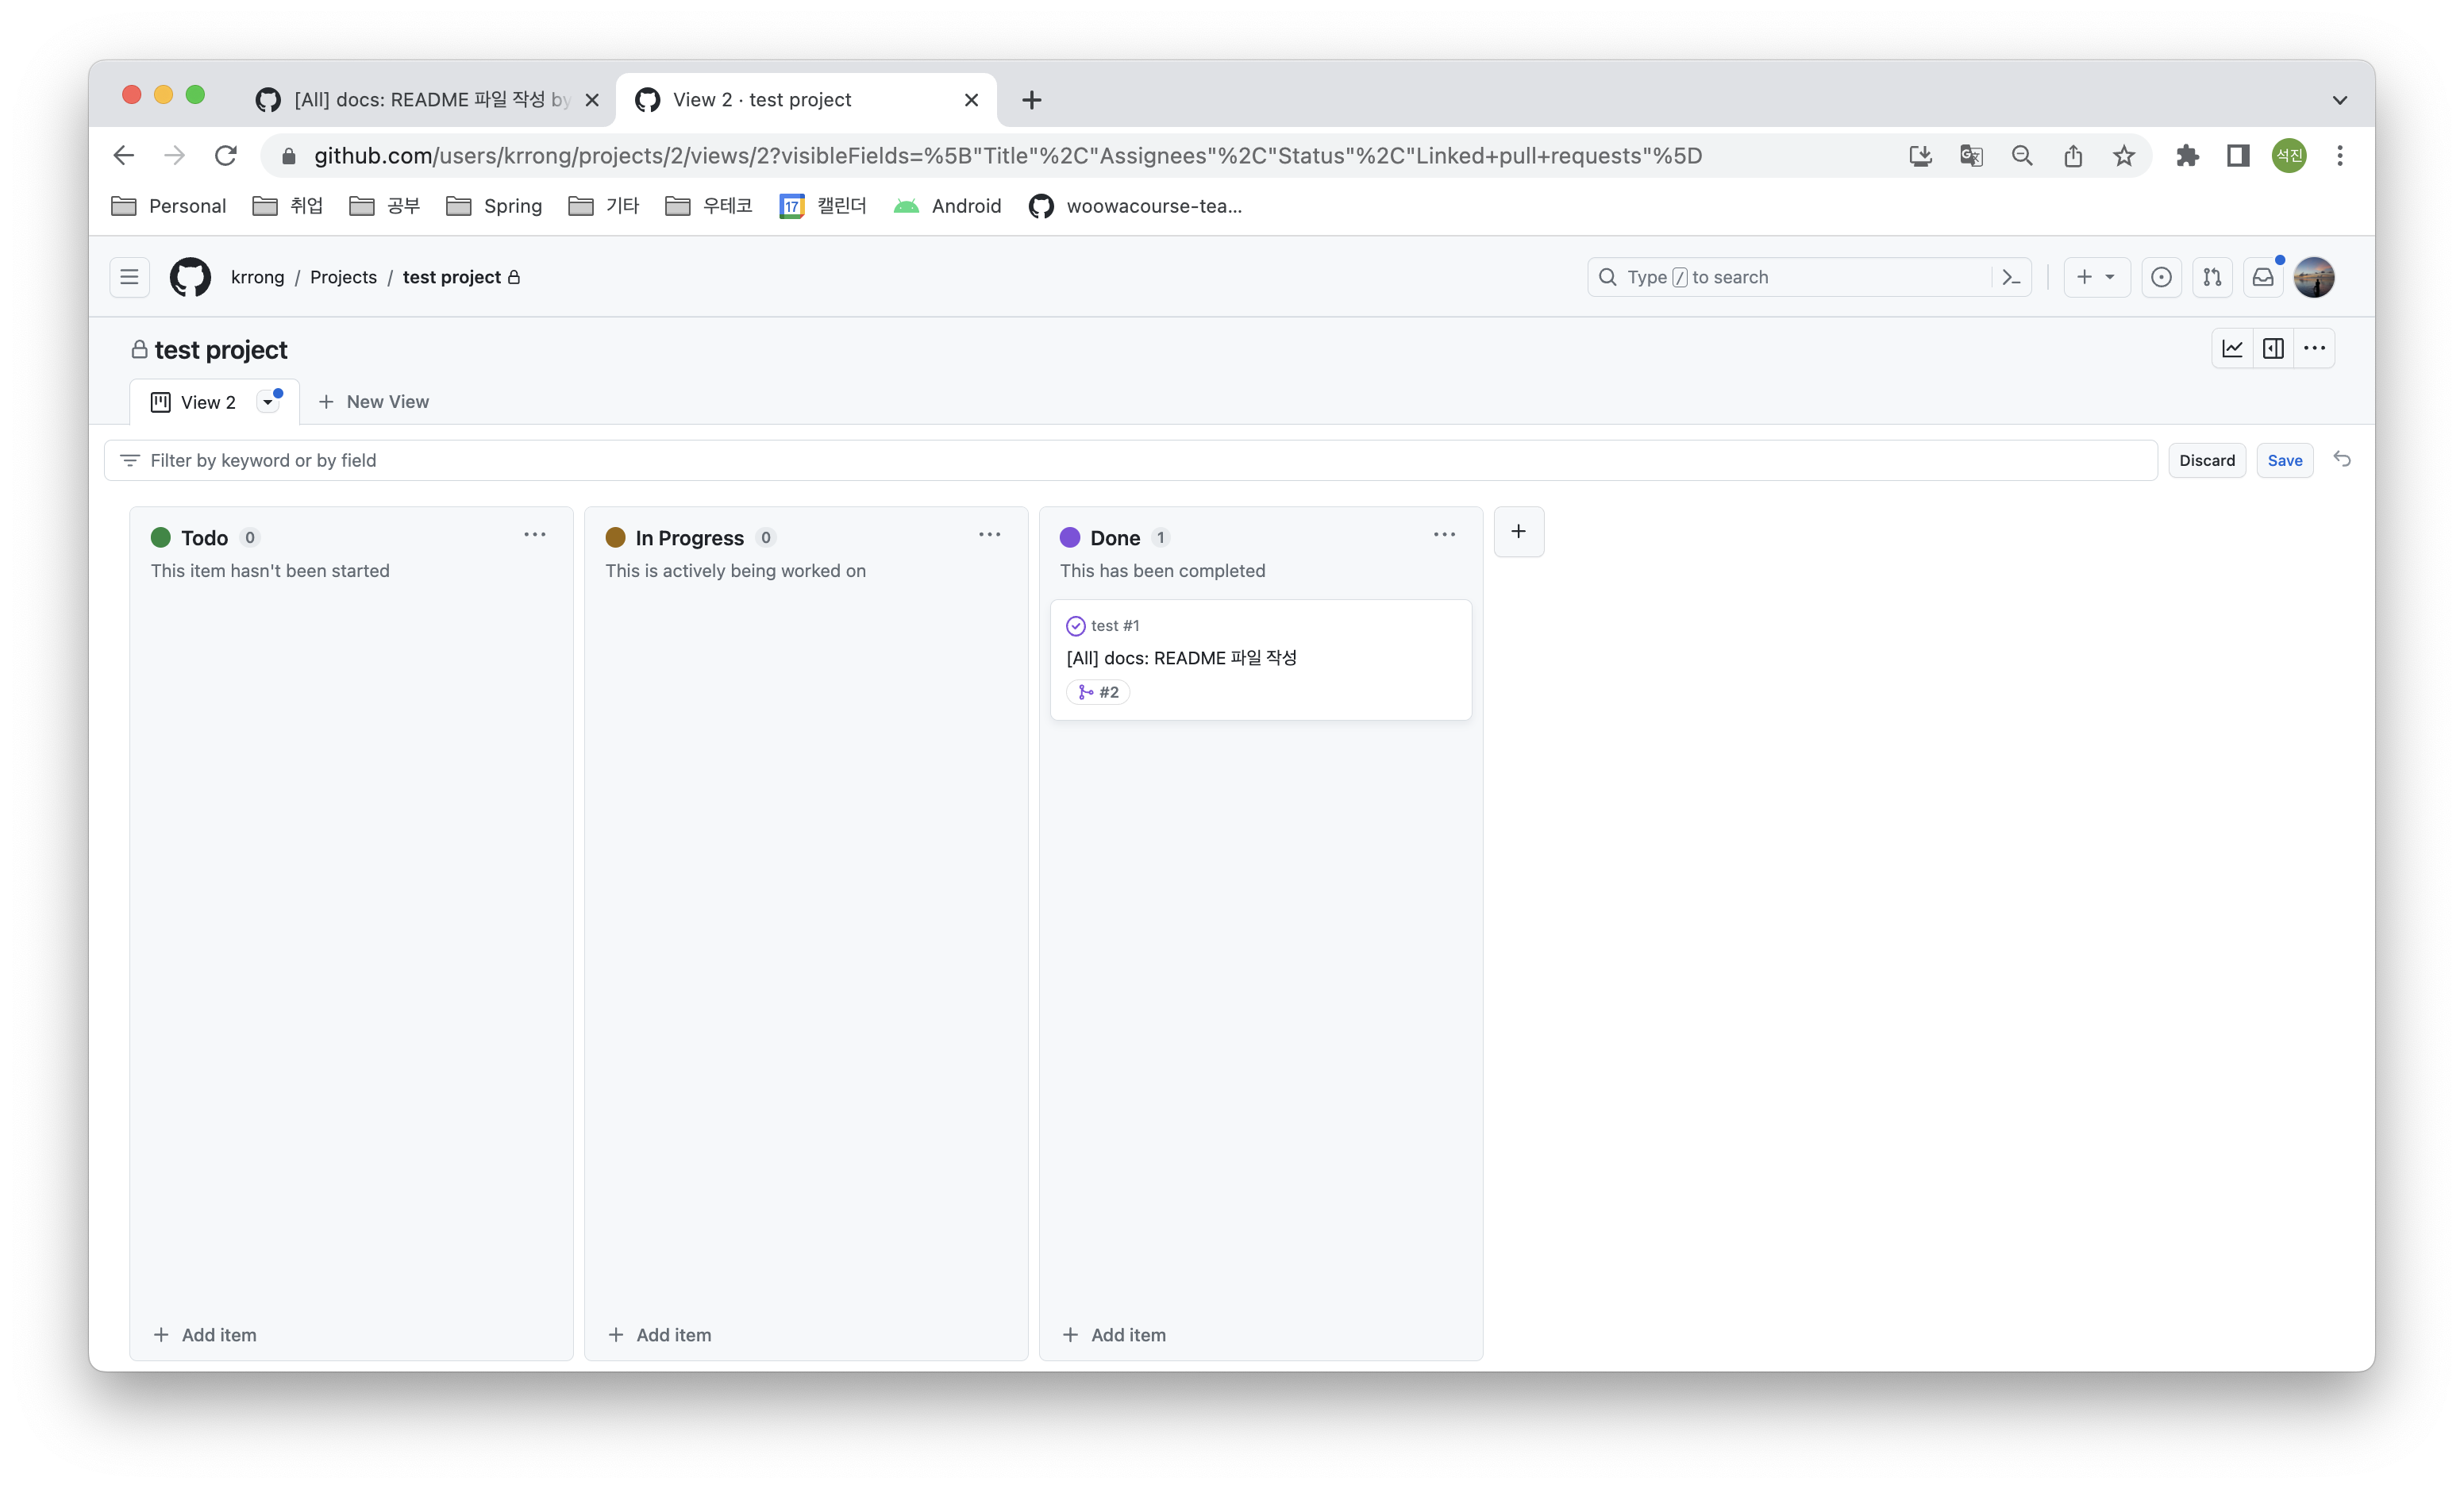This screenshot has height=1489, width=2464.
Task: Focus the Filter by keyword or by field box
Action: pos(1131,460)
